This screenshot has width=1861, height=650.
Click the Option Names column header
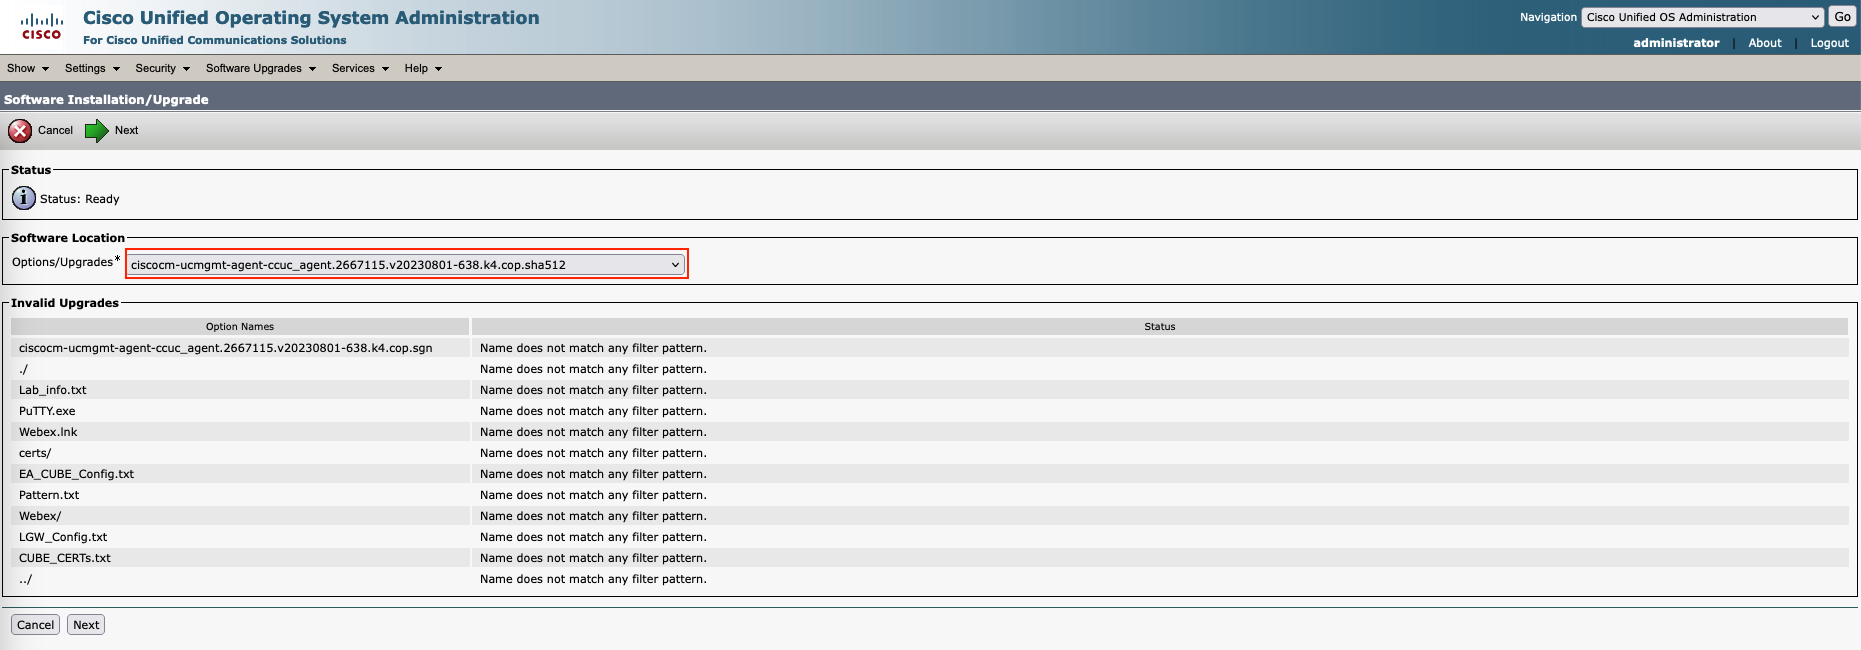click(240, 327)
